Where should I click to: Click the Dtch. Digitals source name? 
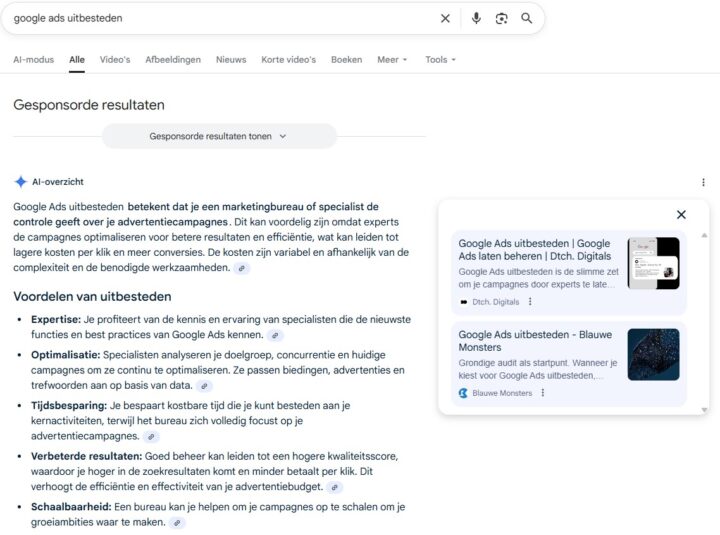[495, 302]
